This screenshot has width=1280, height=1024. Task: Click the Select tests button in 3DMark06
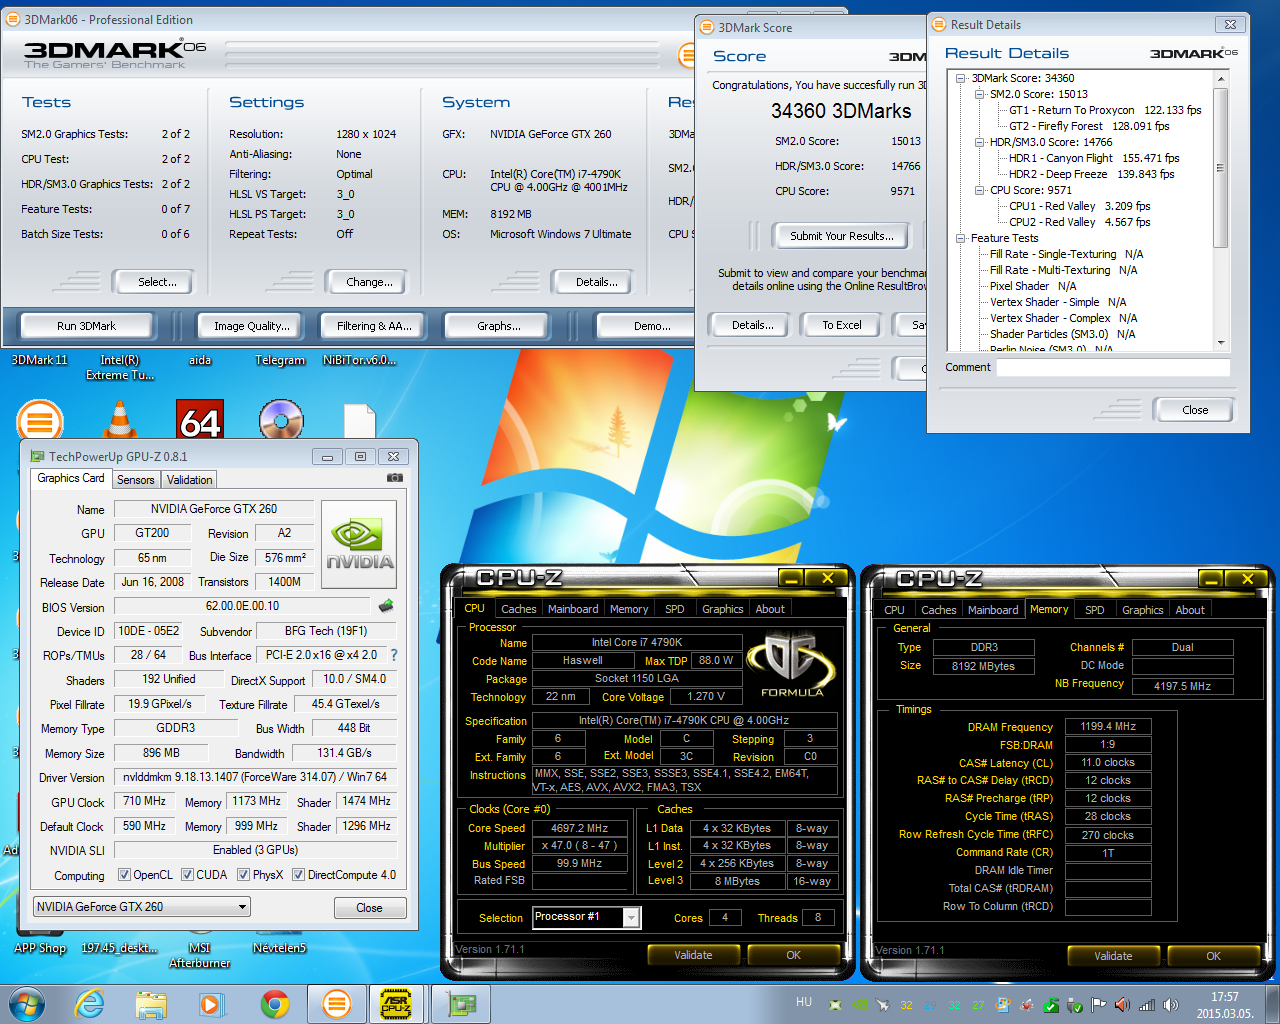tap(157, 282)
